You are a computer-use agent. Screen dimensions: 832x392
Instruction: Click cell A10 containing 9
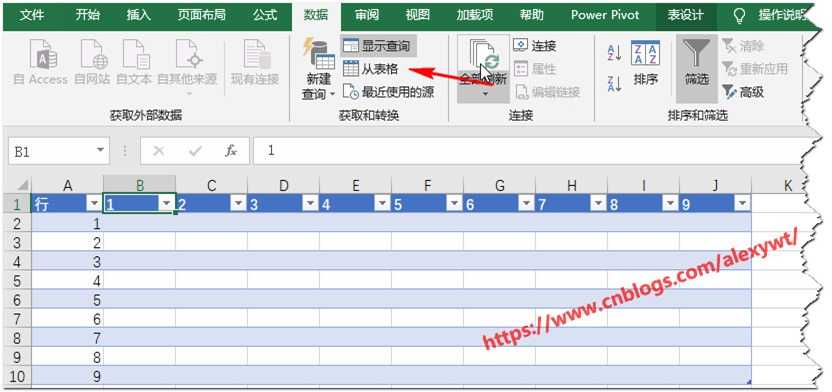(67, 377)
